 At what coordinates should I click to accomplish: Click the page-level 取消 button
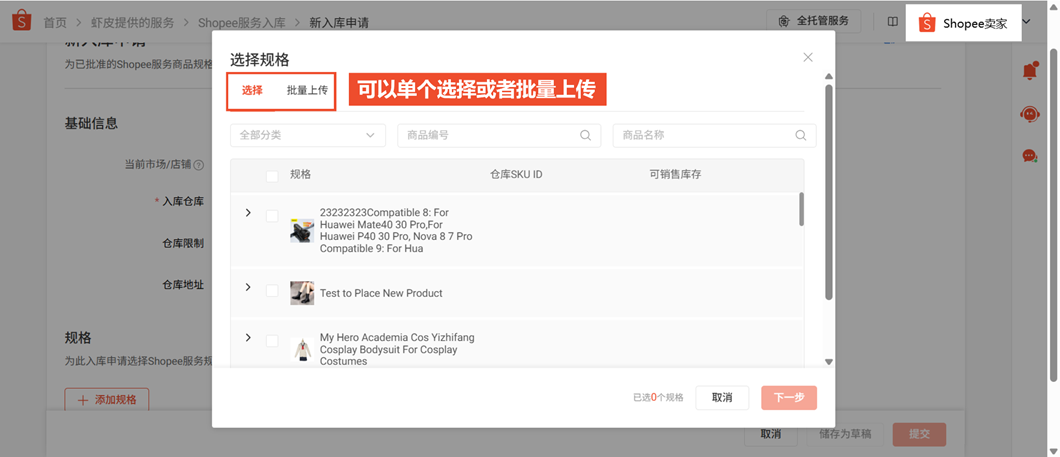point(771,434)
